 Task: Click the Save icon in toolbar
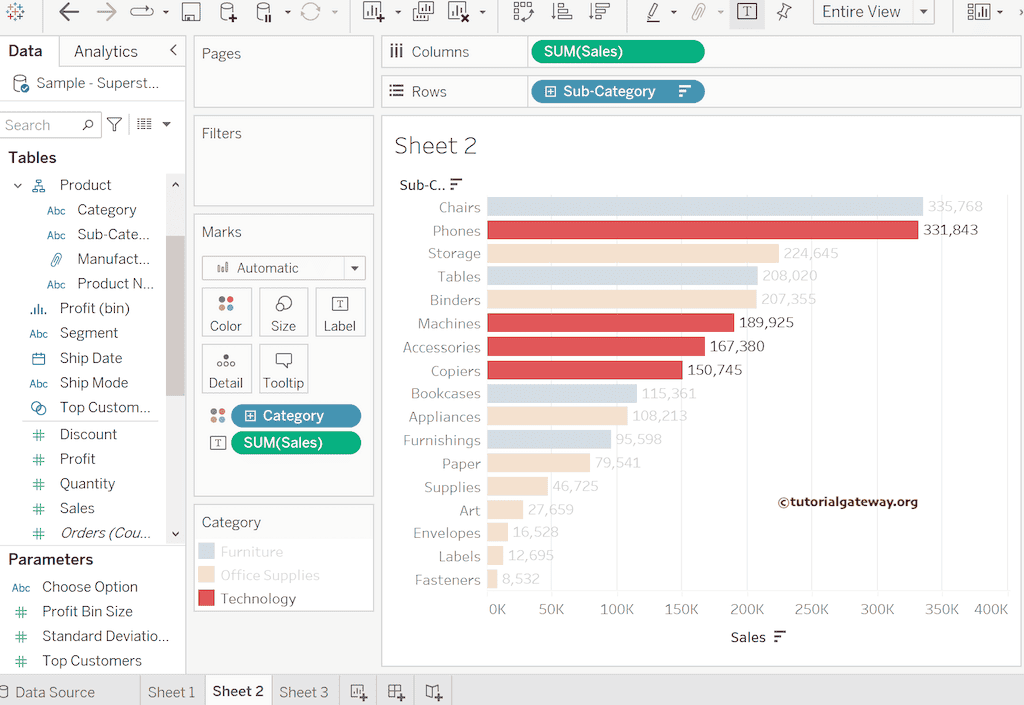(191, 12)
